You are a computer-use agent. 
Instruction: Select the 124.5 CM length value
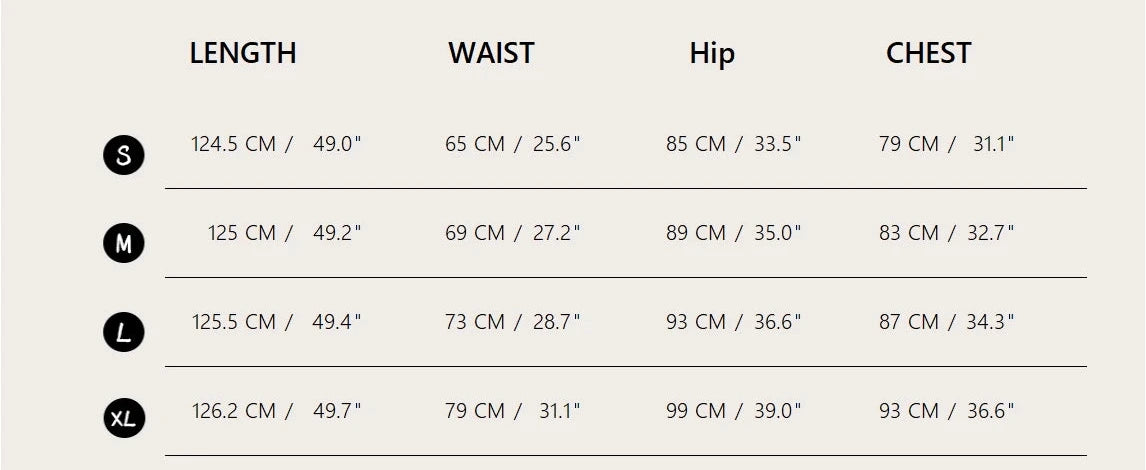(233, 144)
